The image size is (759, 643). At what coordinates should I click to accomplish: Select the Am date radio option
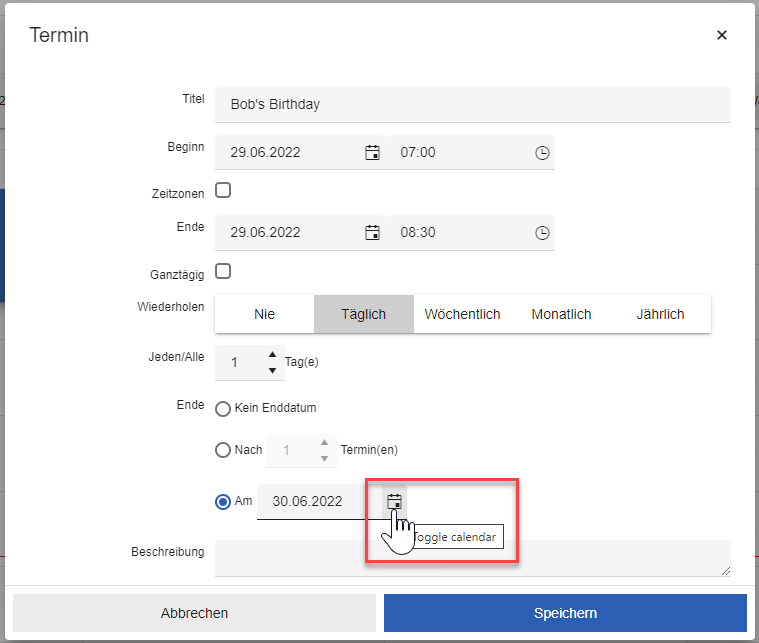click(x=223, y=502)
